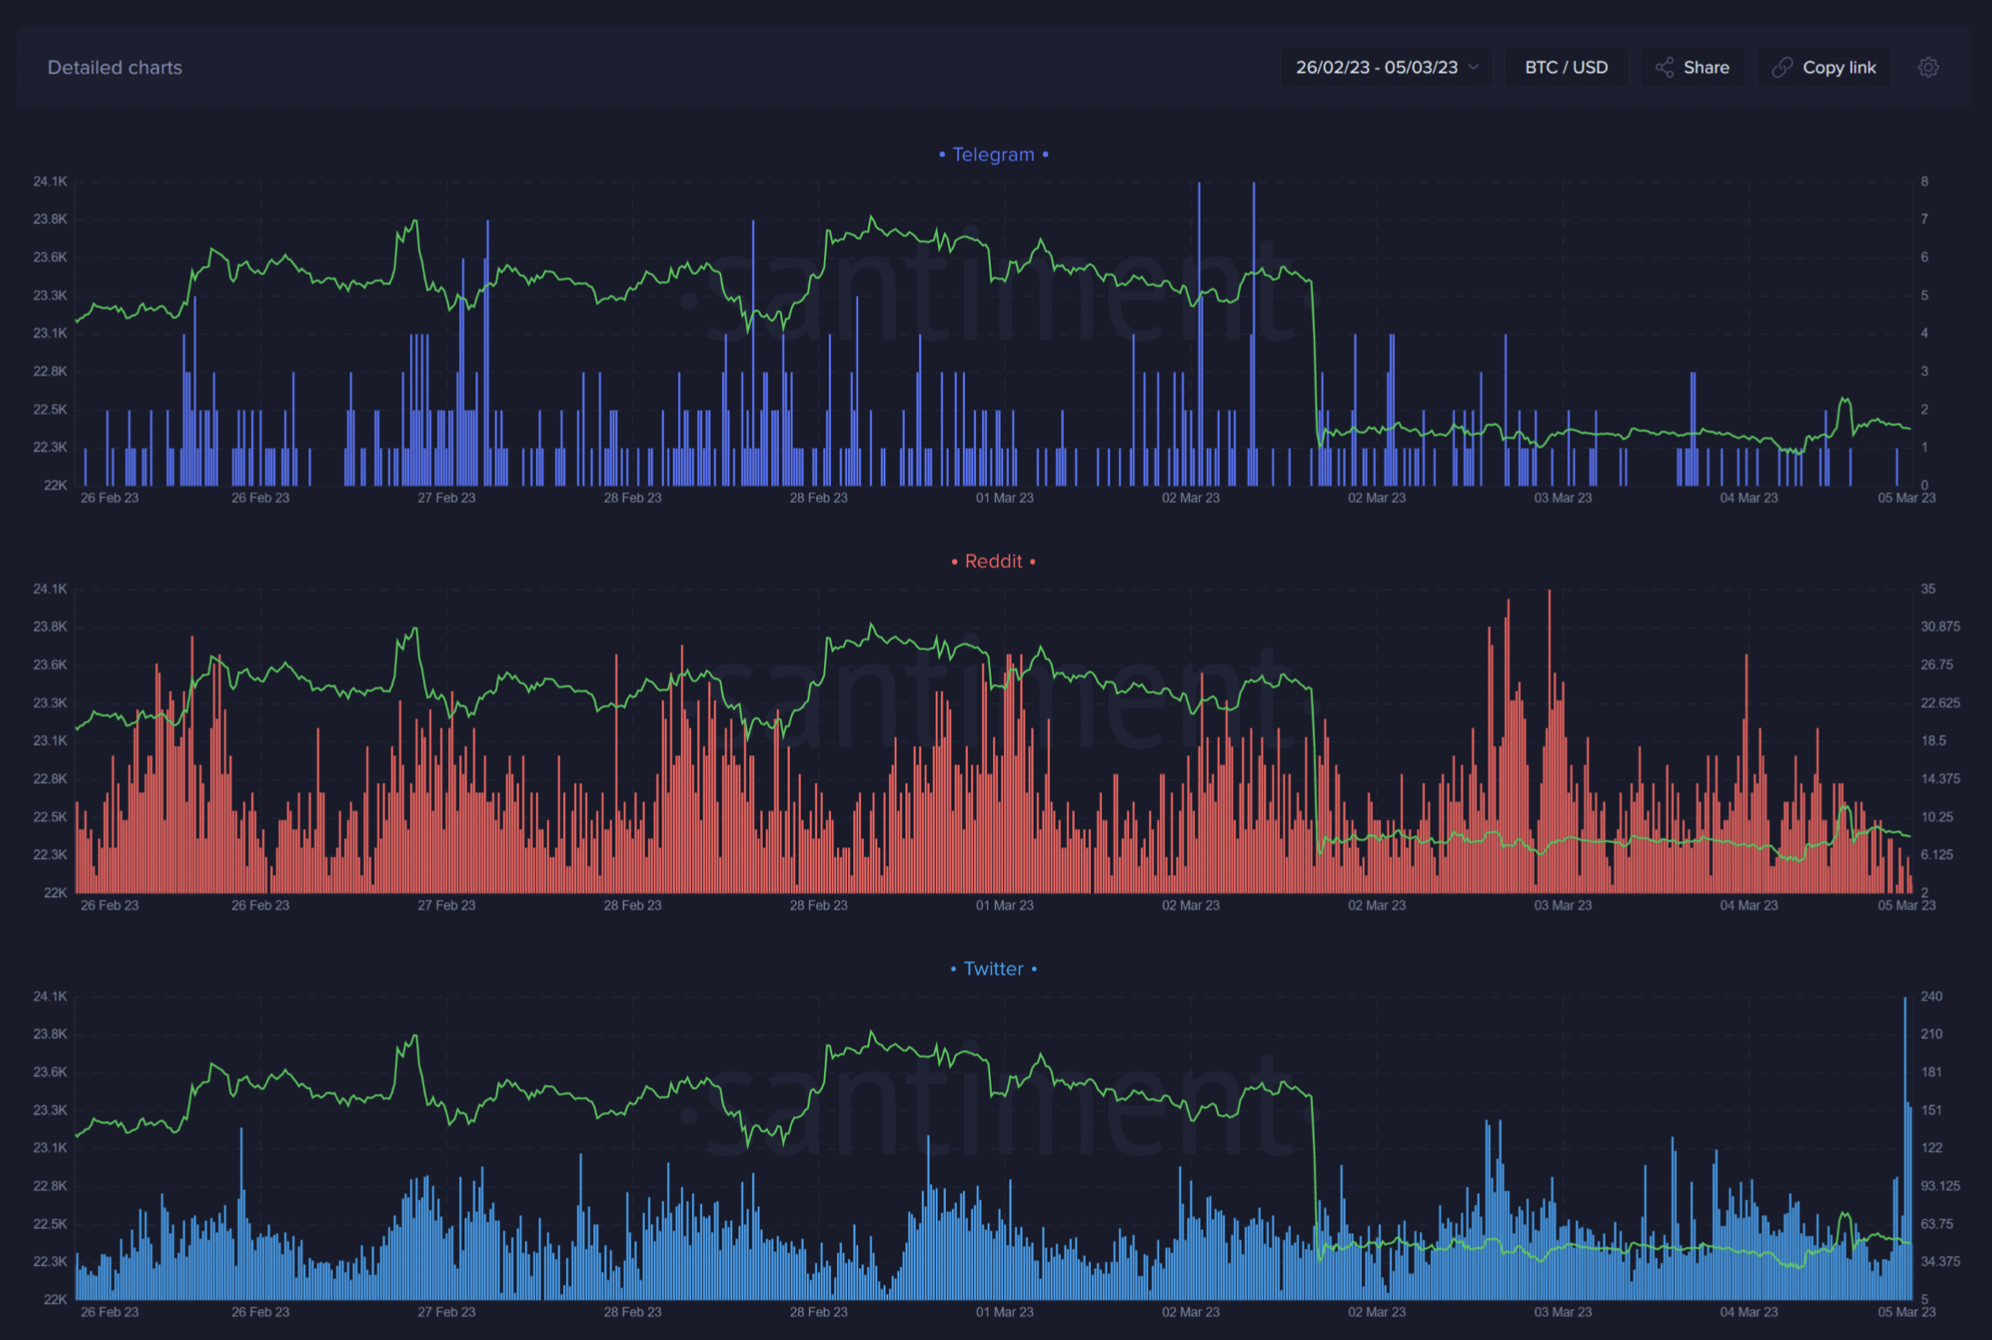Screen dimensions: 1992x1340
Task: Click the 210 value on Twitter right axis
Action: 1931,1034
